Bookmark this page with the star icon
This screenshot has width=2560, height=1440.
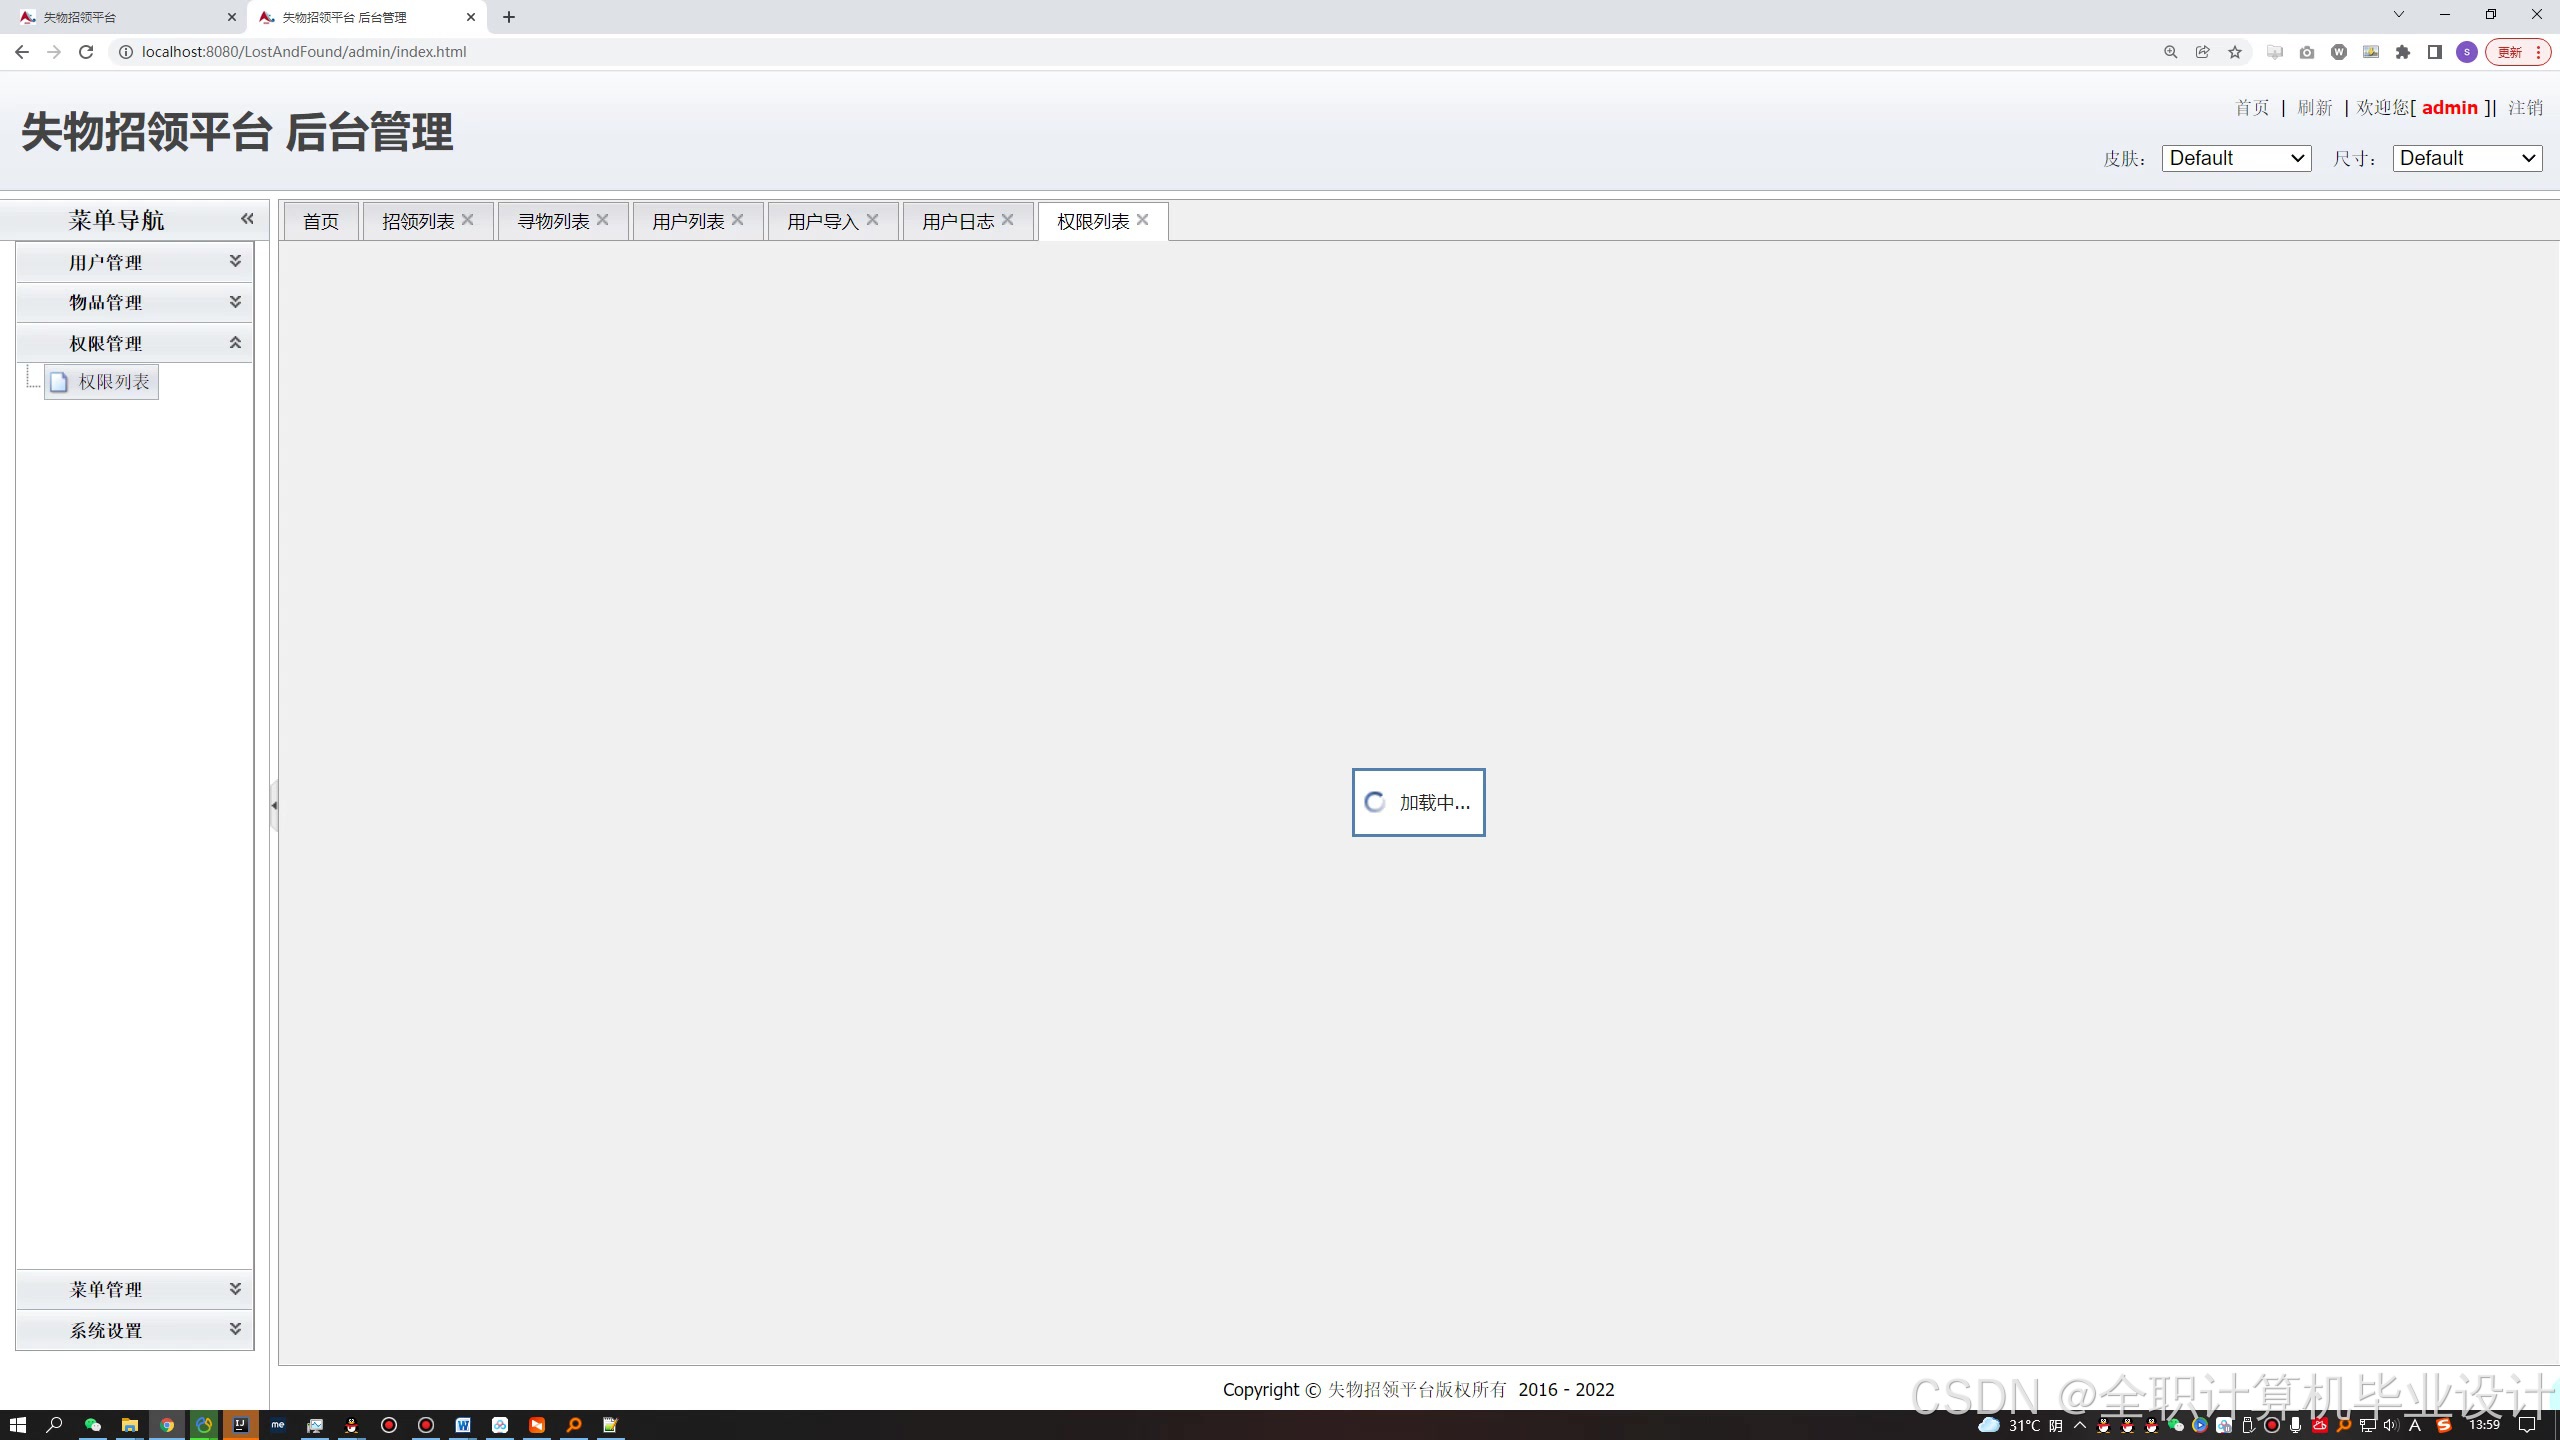tap(2235, 52)
